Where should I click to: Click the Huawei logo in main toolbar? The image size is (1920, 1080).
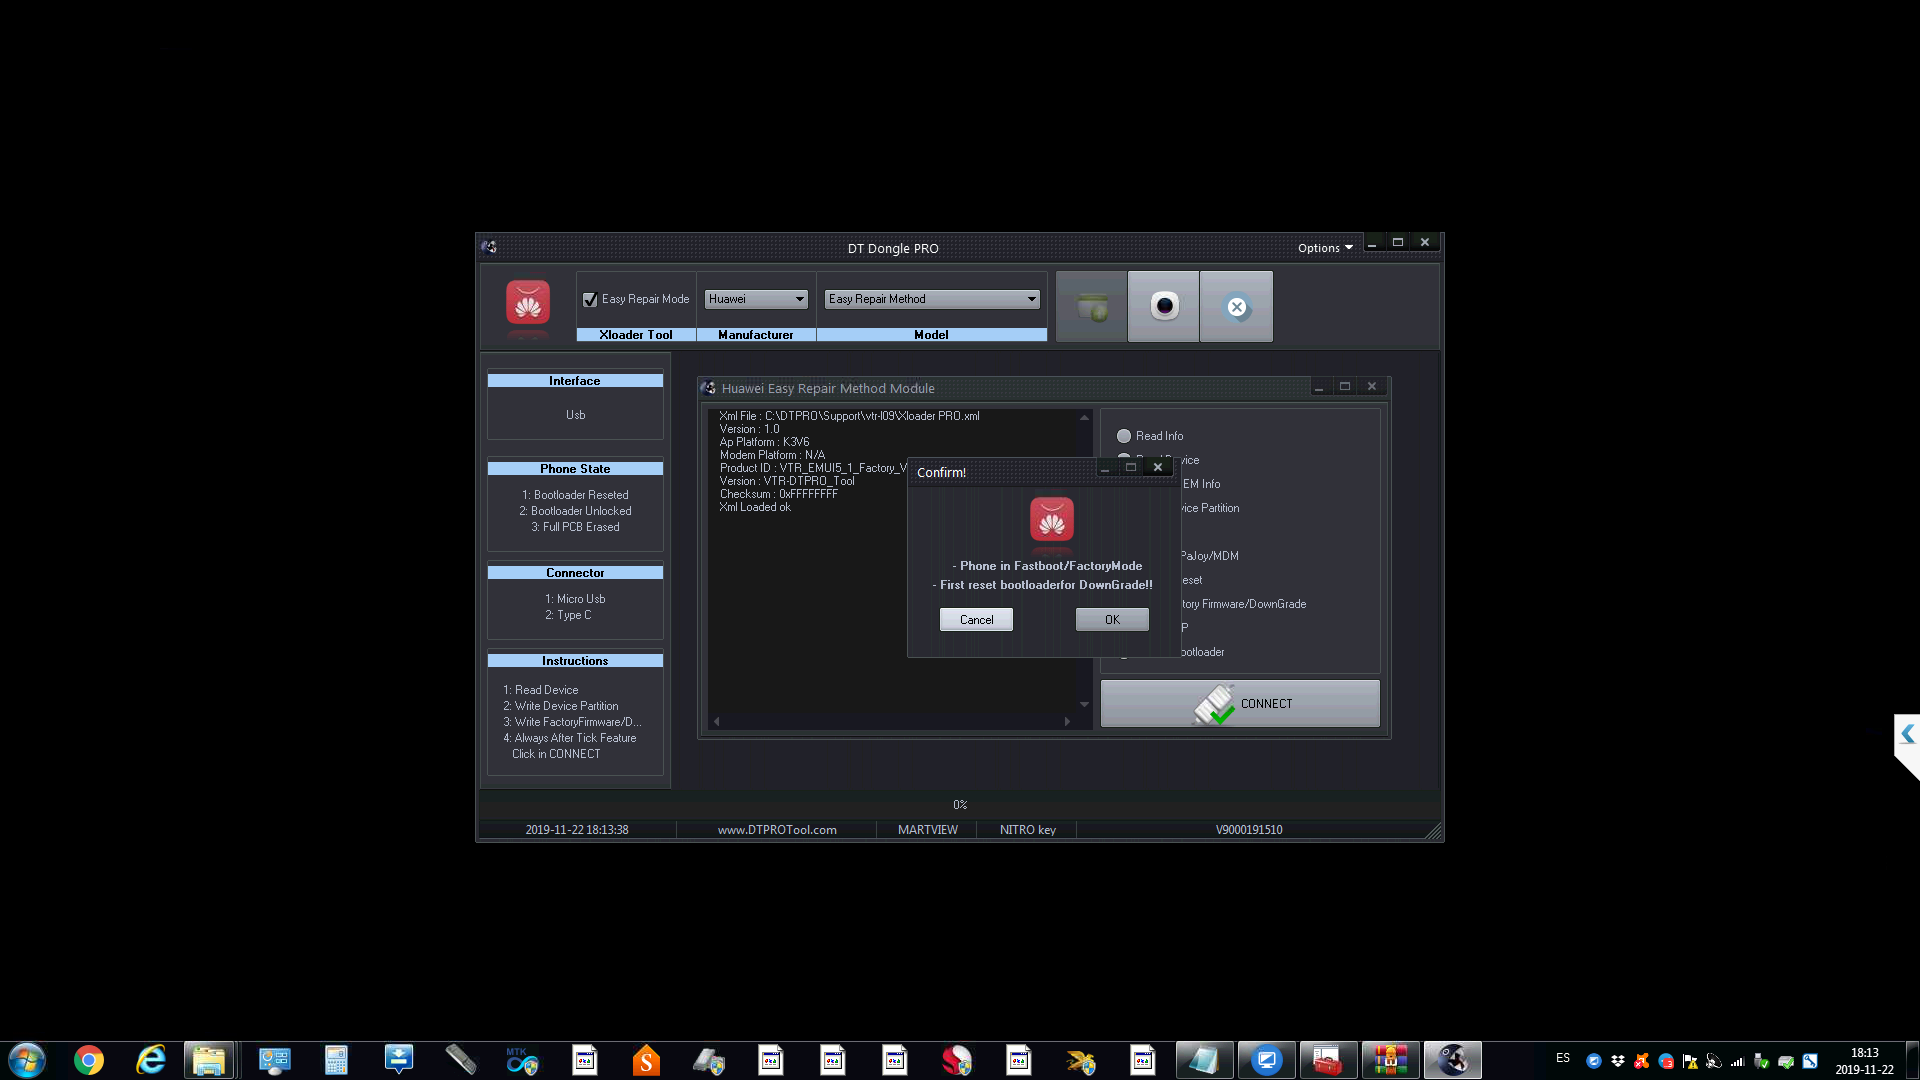click(x=528, y=303)
